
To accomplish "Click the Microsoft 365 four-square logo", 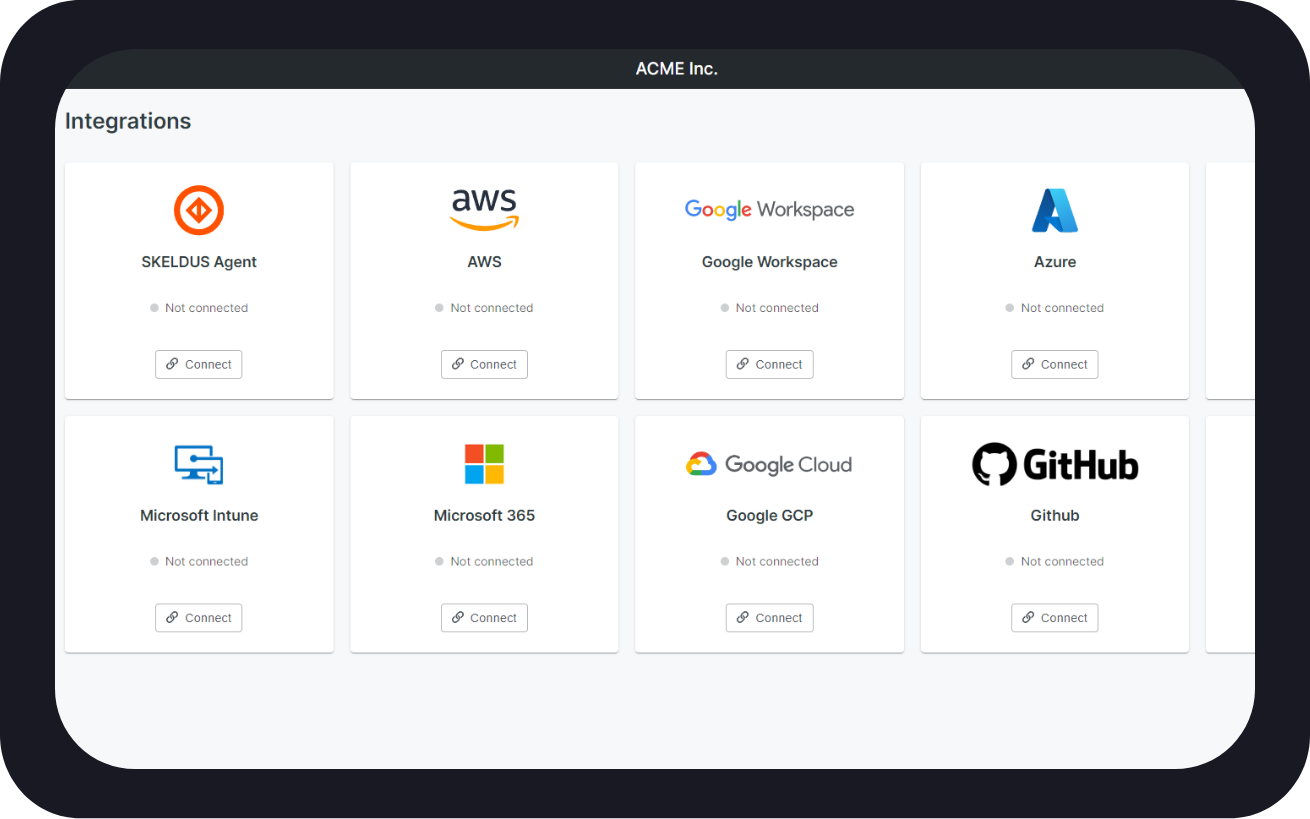I will pyautogui.click(x=484, y=464).
